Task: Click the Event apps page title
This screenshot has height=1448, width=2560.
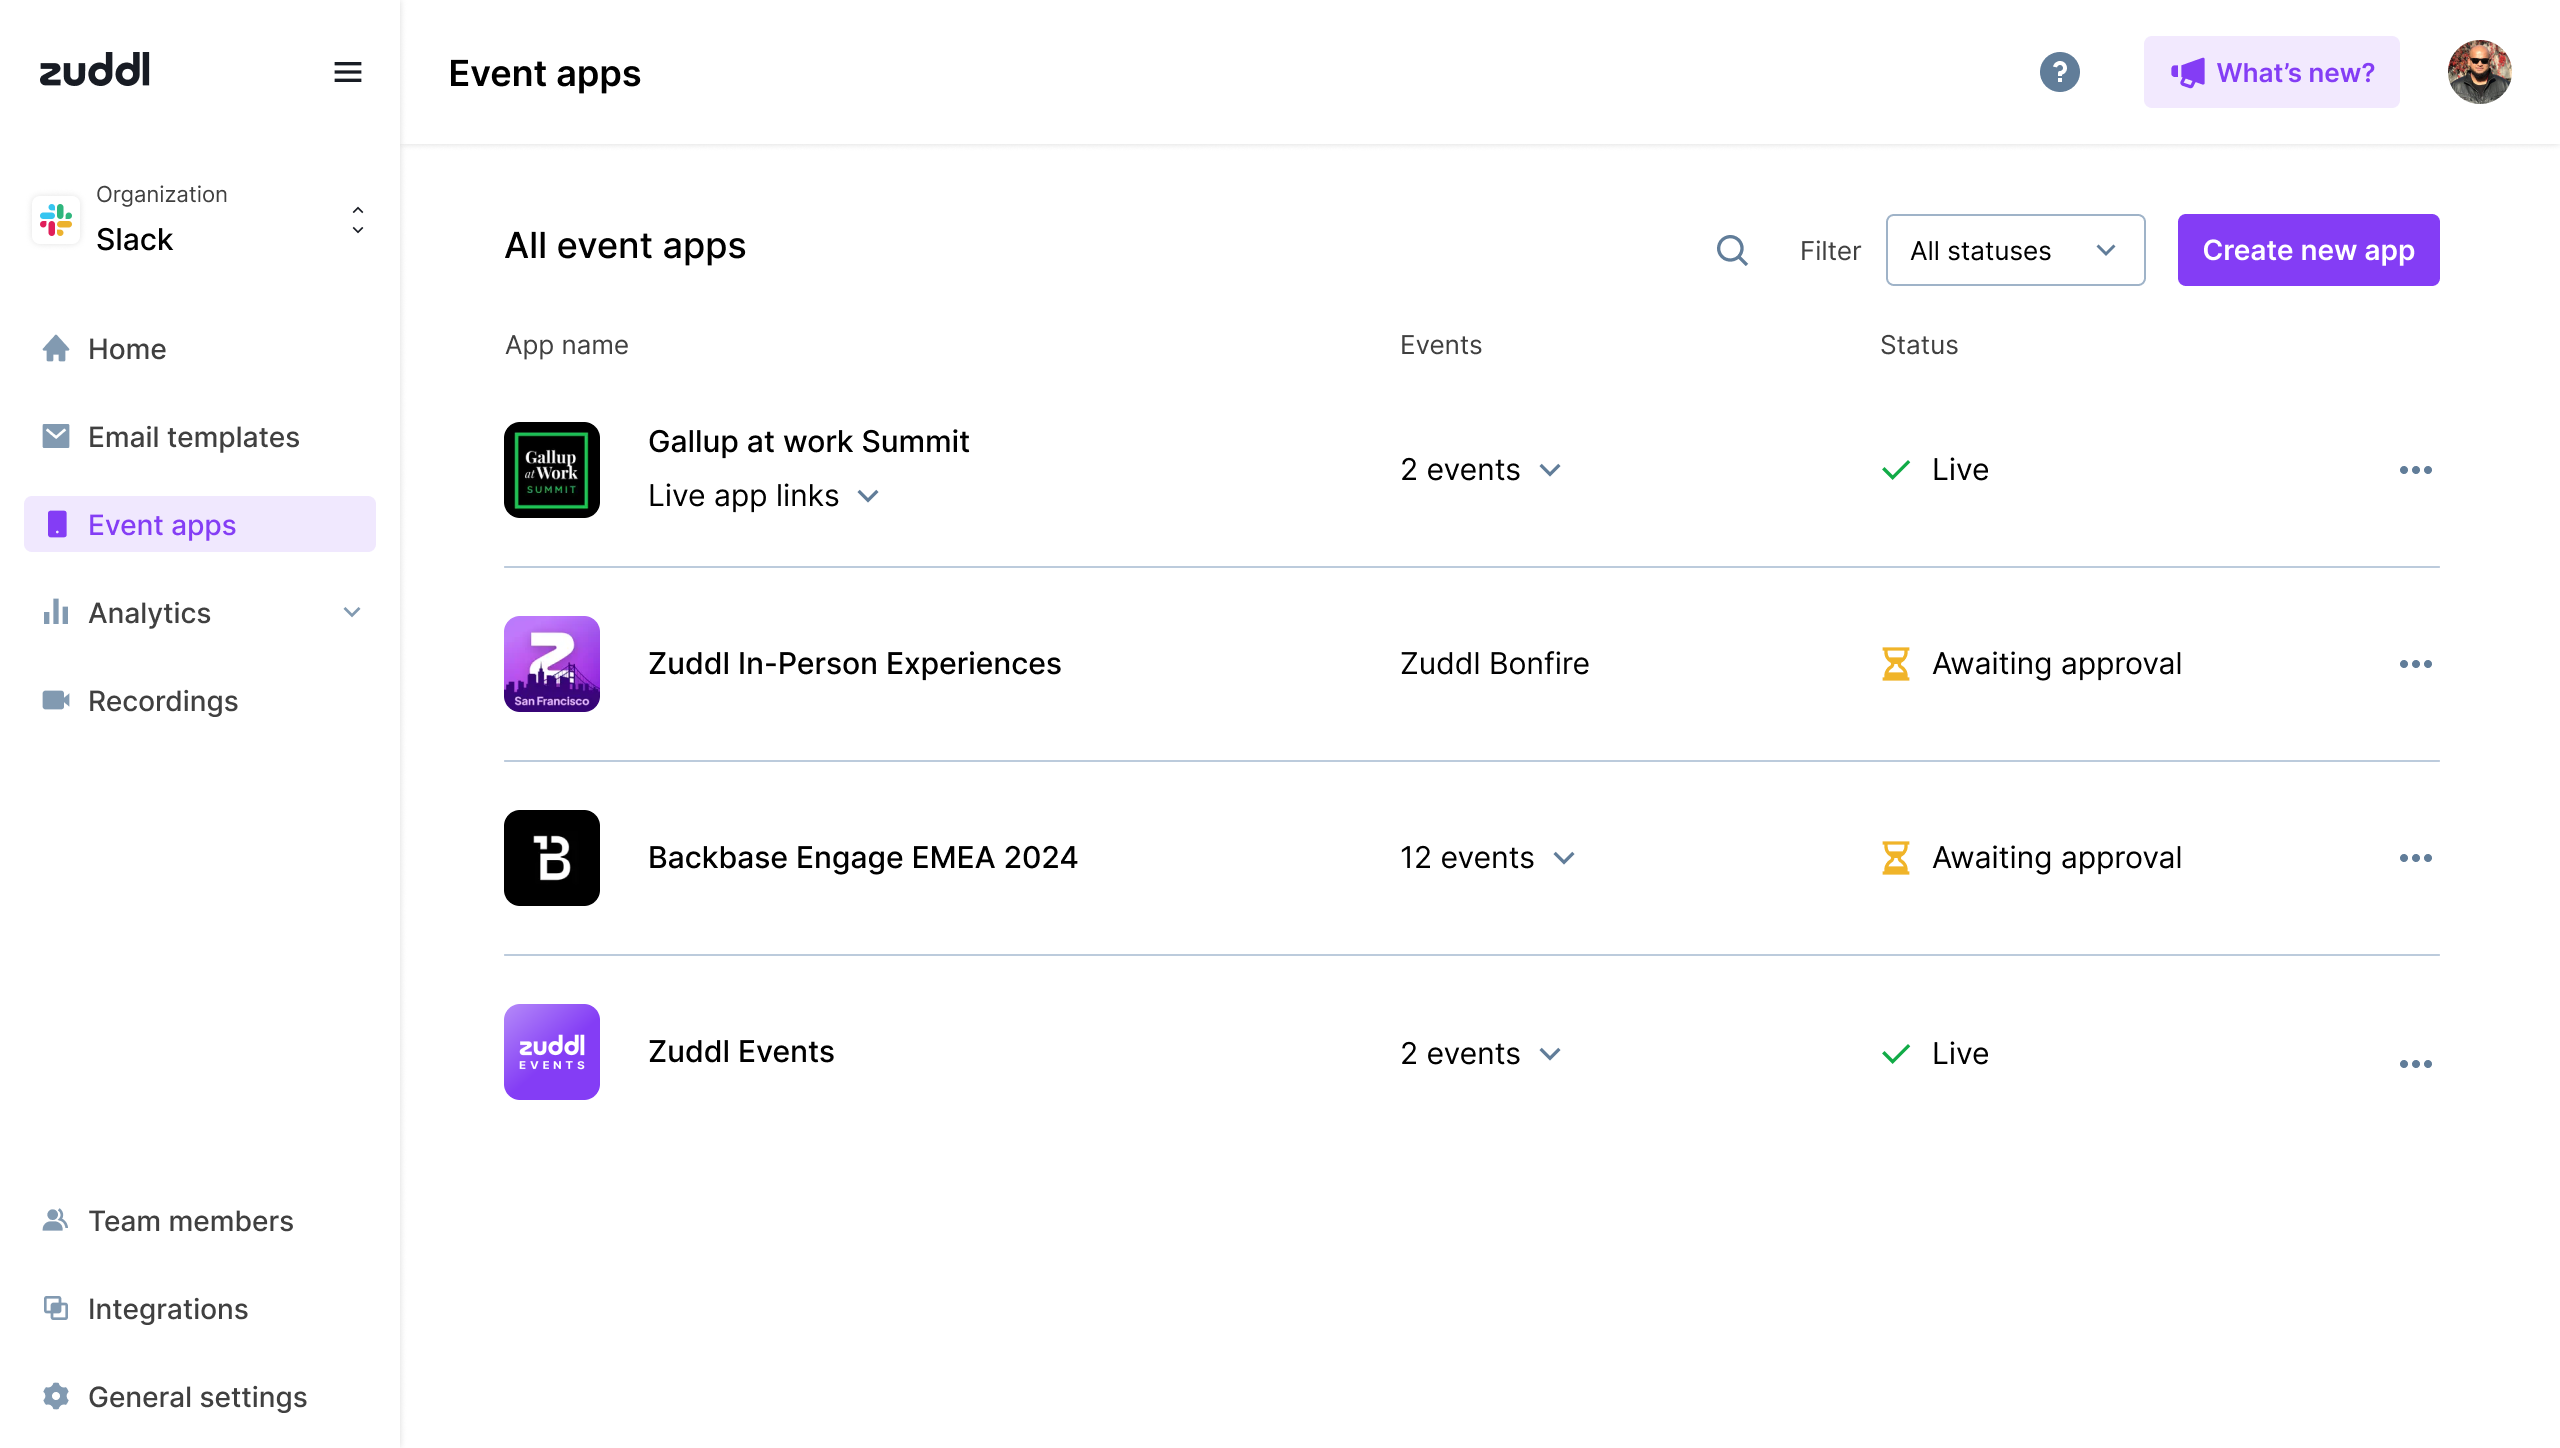Action: 544,74
